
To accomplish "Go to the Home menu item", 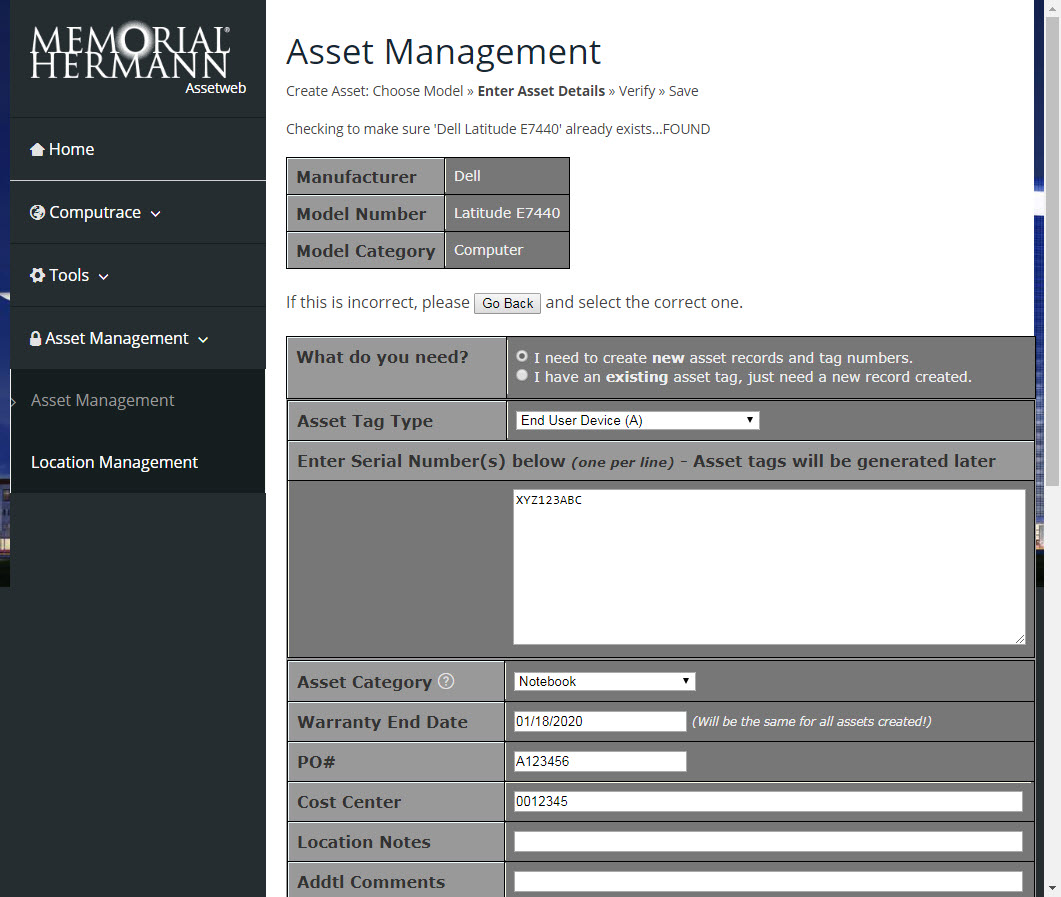I will (x=137, y=150).
